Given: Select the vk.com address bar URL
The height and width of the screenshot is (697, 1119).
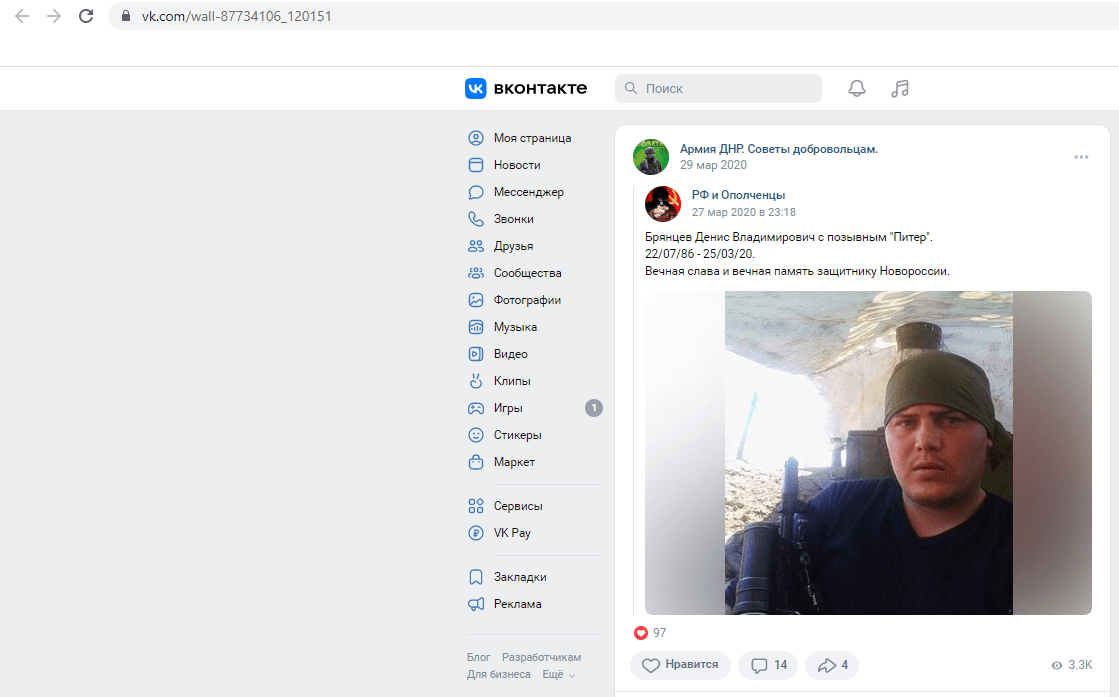Looking at the screenshot, I should pyautogui.click(x=236, y=16).
